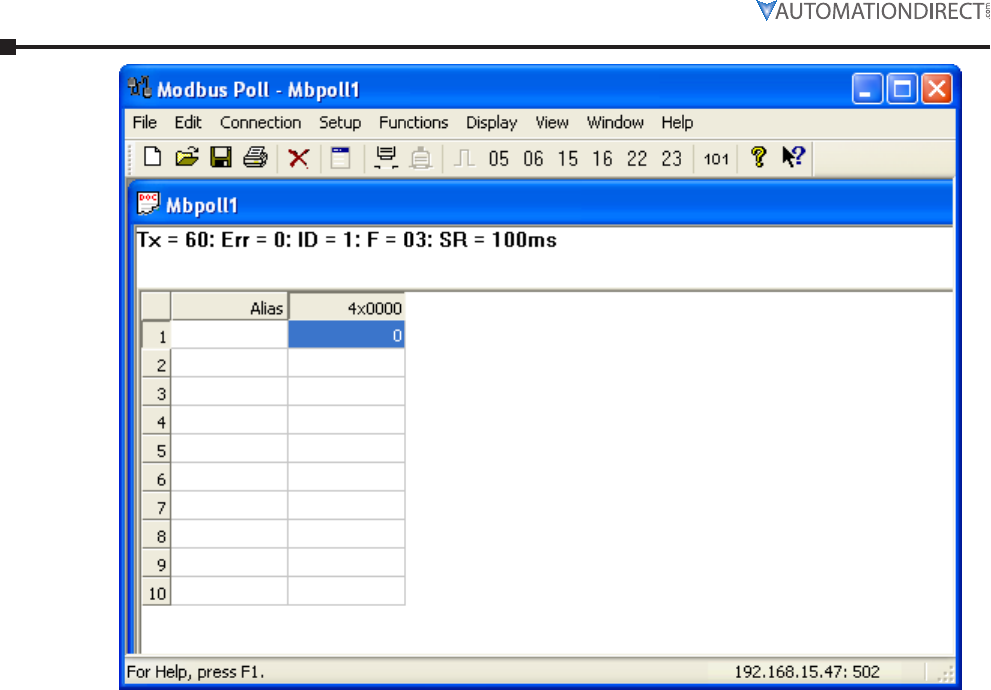991x690 pixels.
Task: Open the Help menu
Action: 678,122
